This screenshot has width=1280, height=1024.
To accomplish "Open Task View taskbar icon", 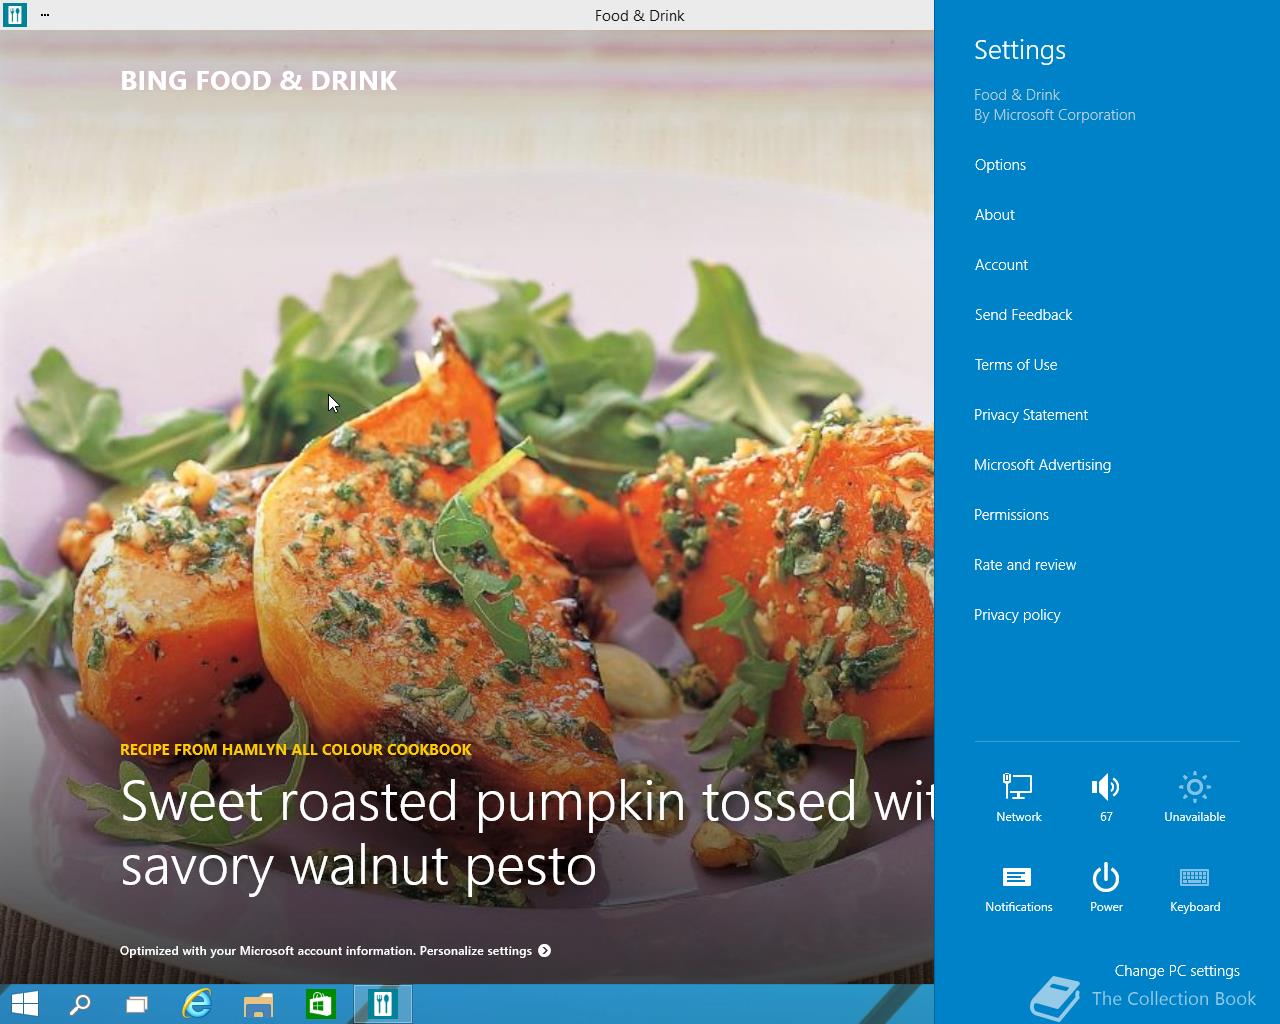I will [137, 1004].
